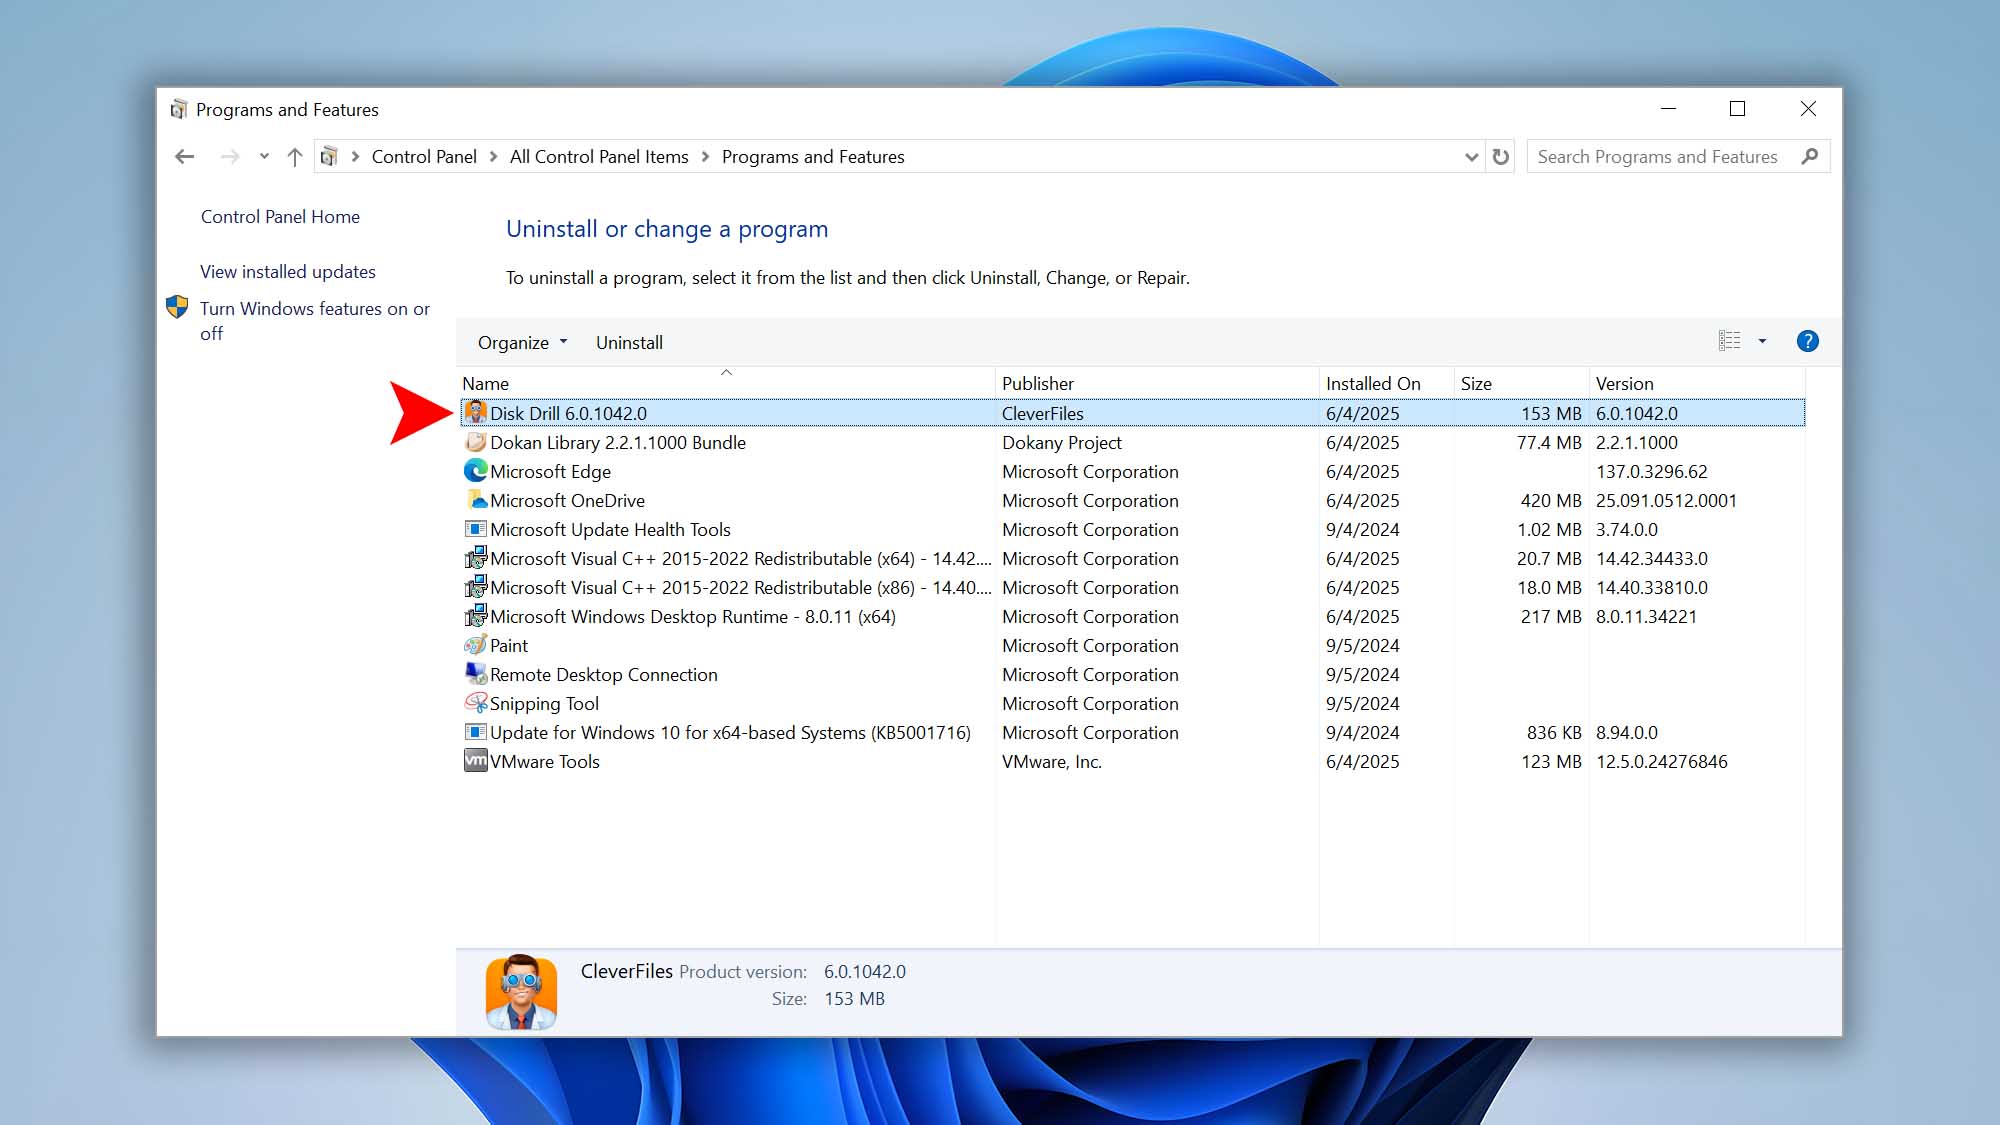
Task: Click the Dokan Library icon in list
Action: [x=476, y=441]
